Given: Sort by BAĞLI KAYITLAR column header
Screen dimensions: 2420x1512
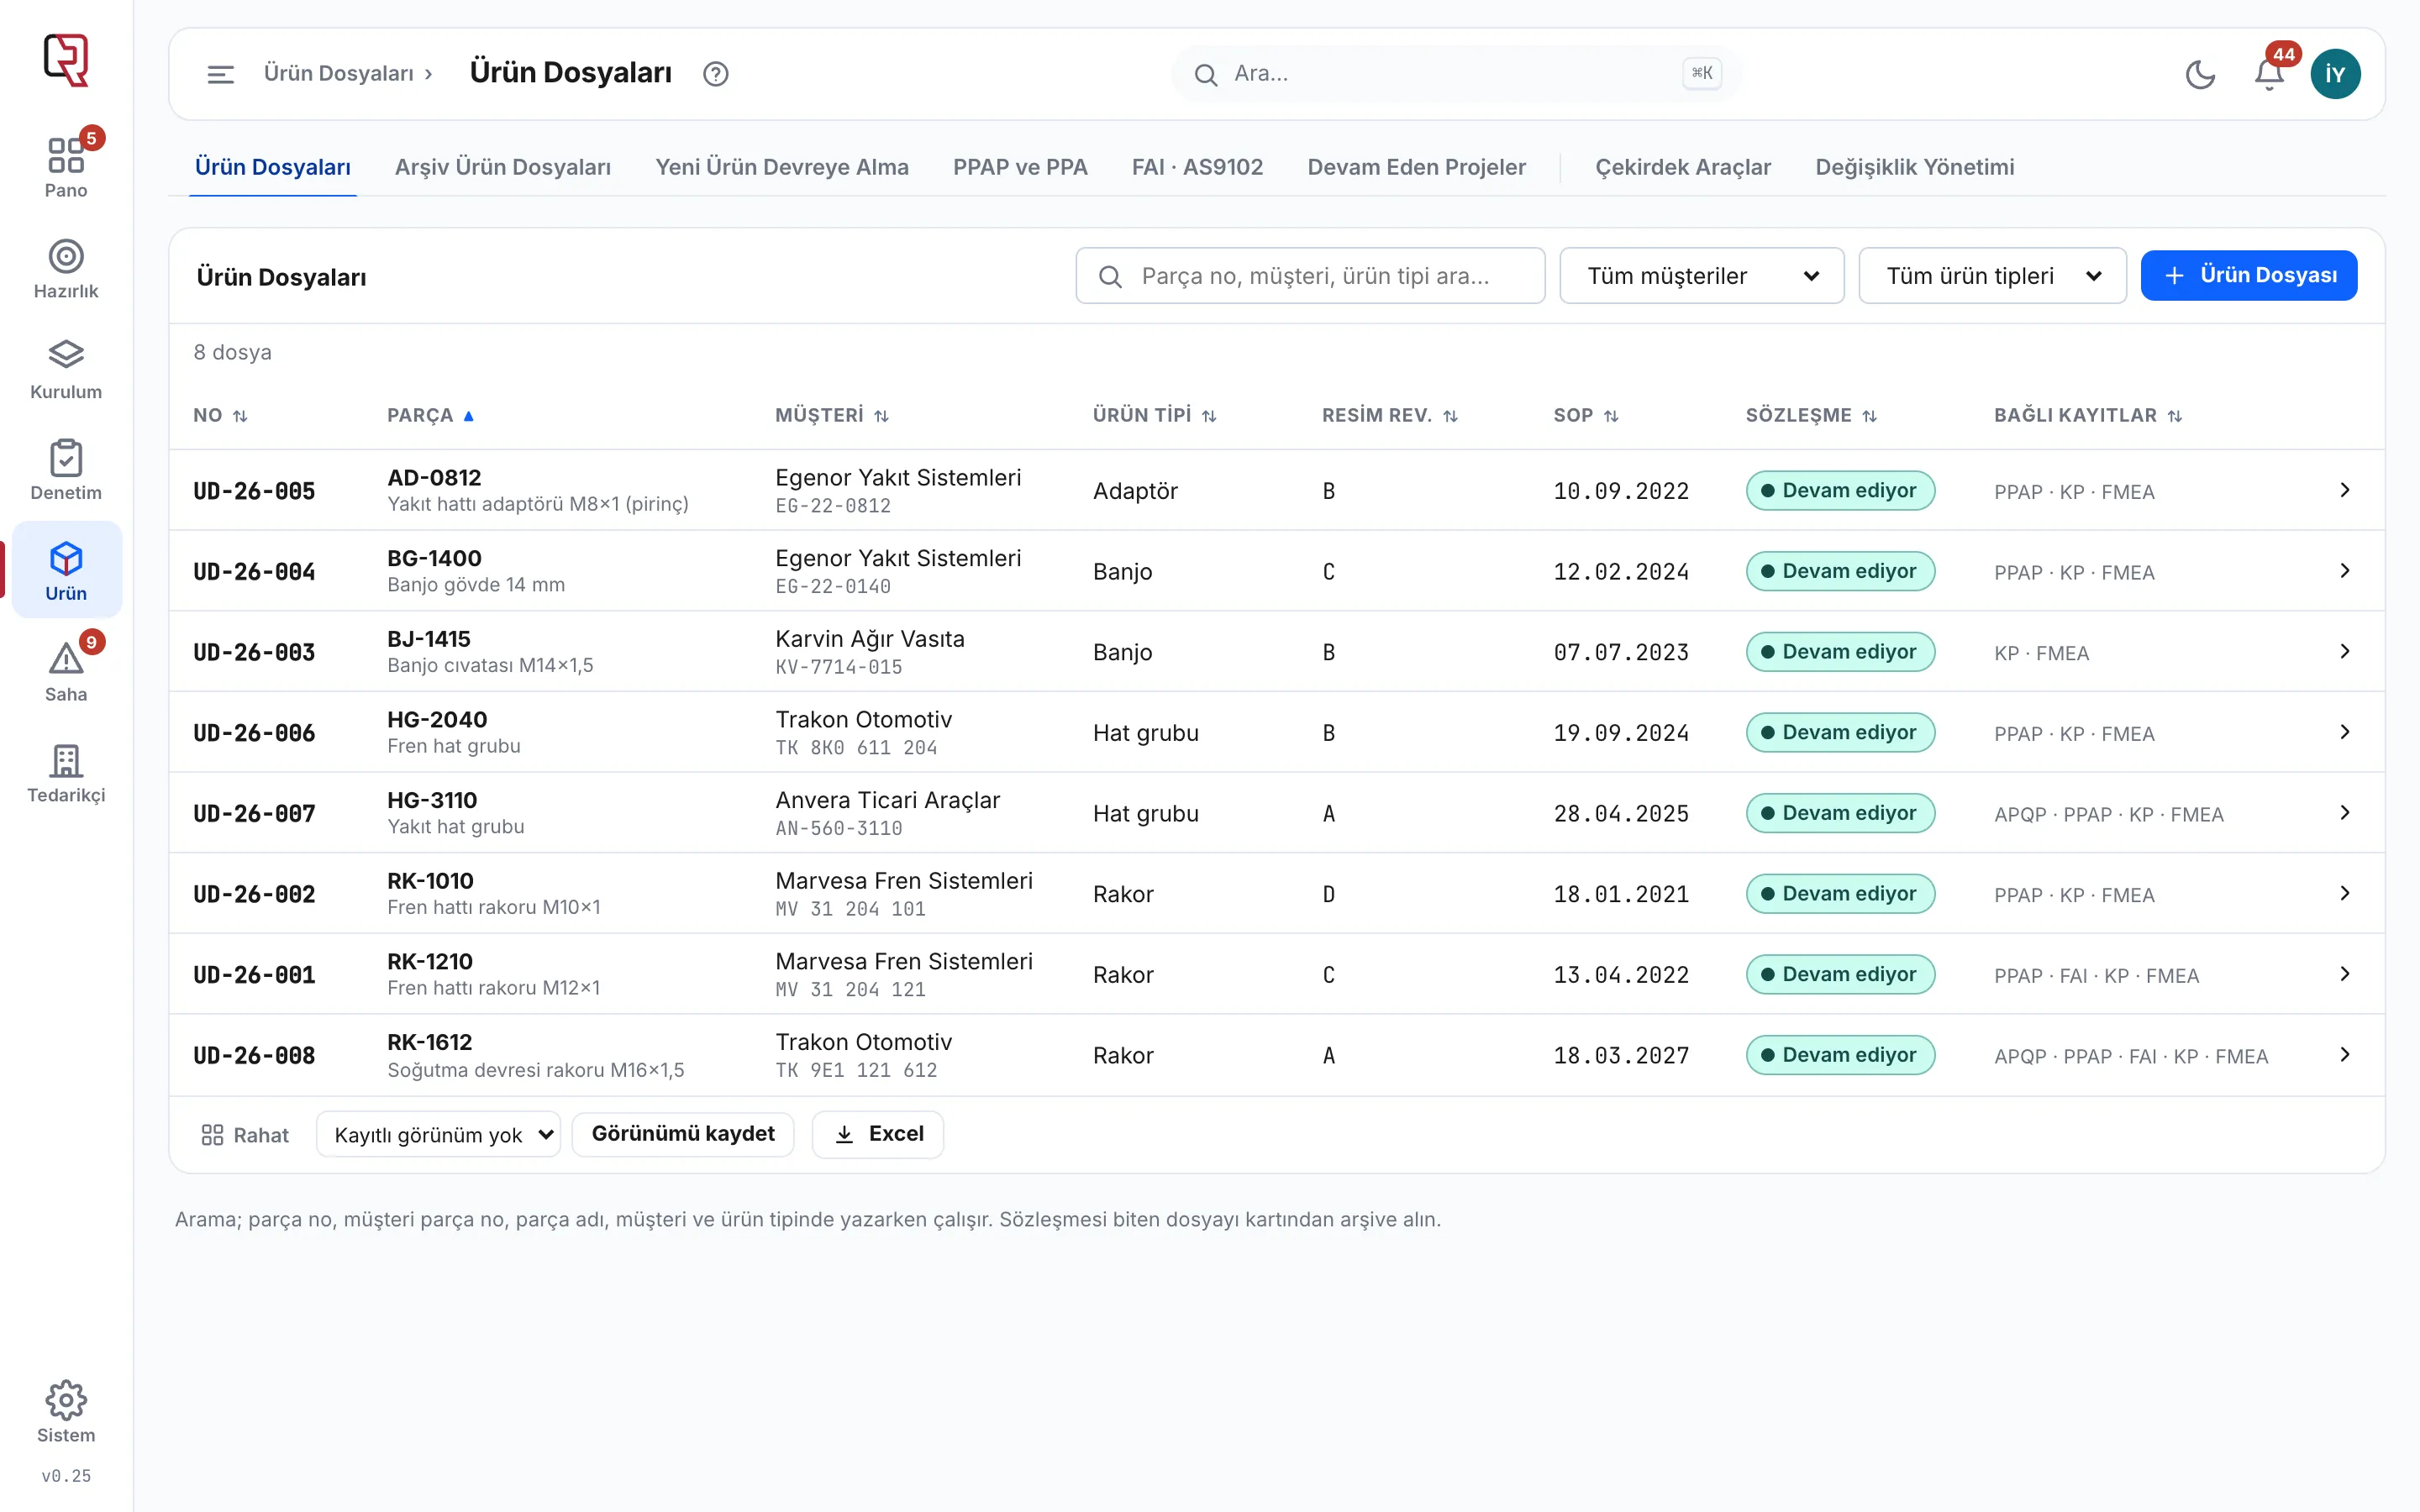Looking at the screenshot, I should tap(2088, 415).
